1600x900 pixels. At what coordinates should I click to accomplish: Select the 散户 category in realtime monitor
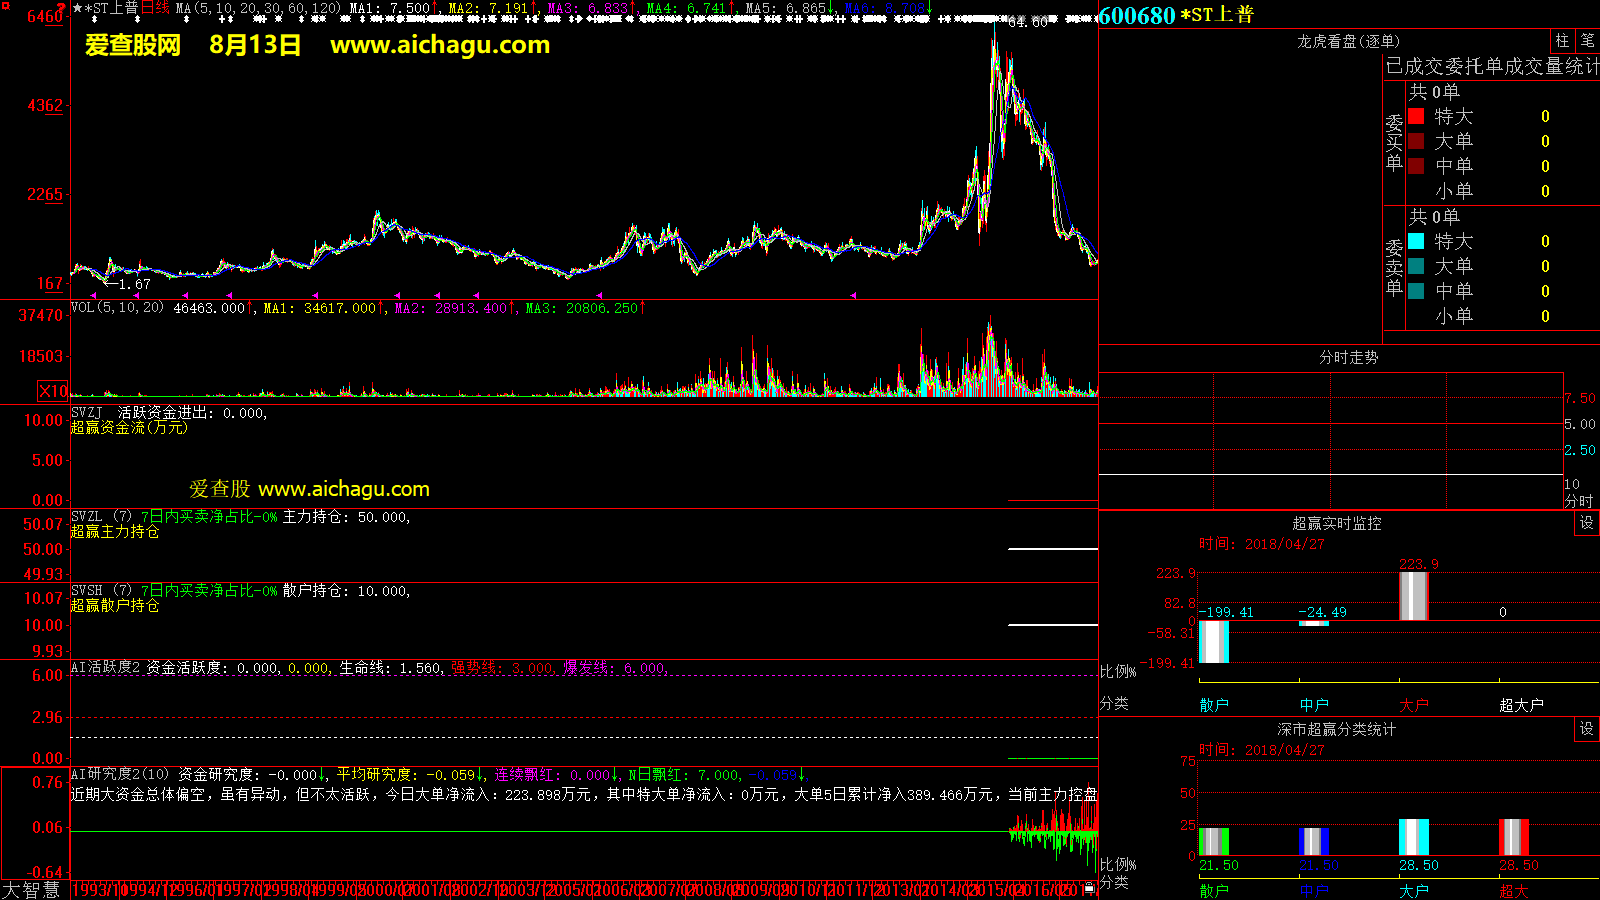(x=1214, y=705)
